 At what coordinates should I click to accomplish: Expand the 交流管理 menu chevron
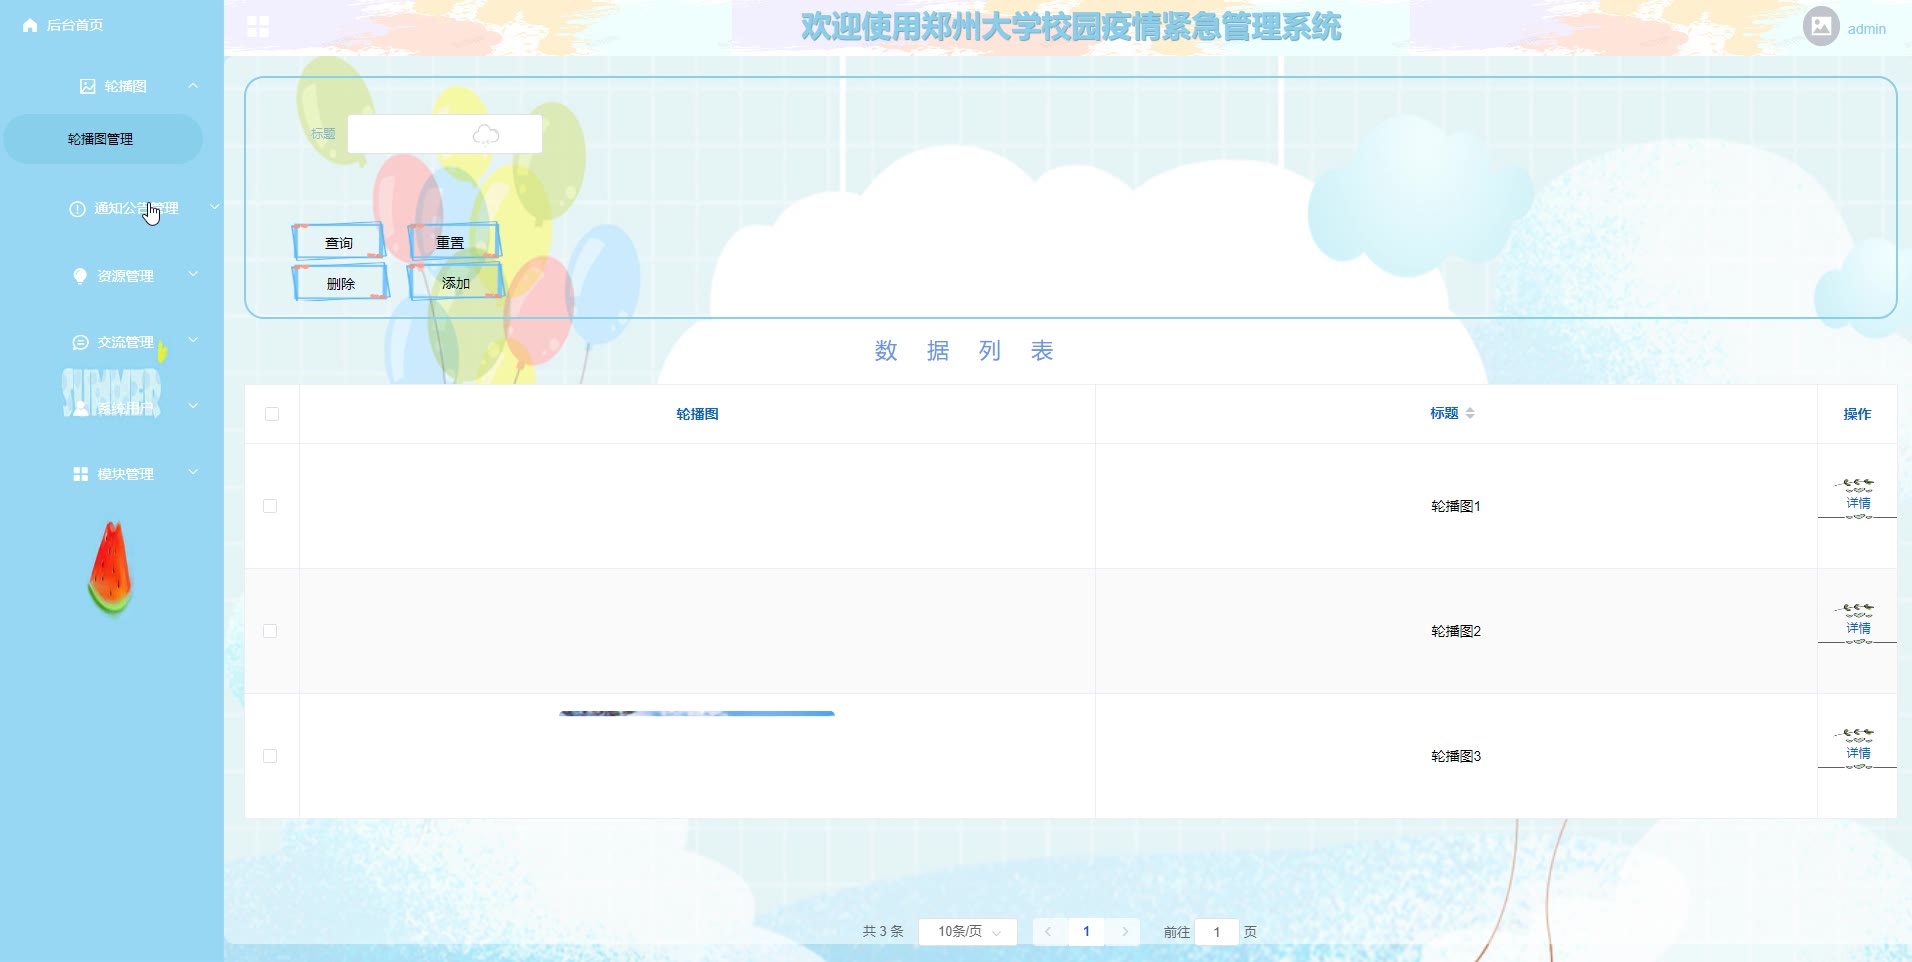click(193, 340)
